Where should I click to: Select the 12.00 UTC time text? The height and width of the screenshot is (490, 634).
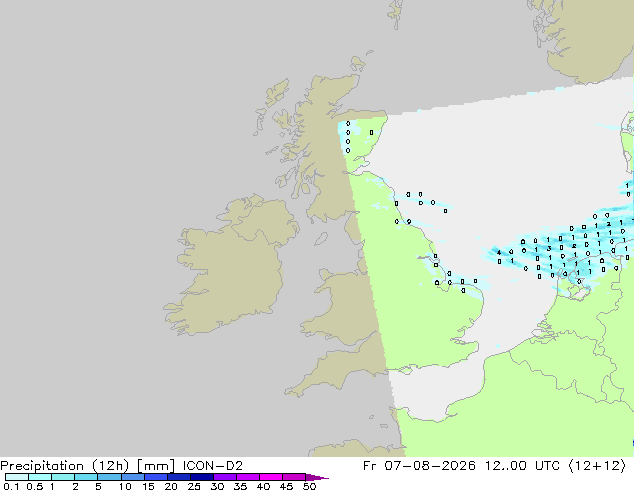[522, 466]
